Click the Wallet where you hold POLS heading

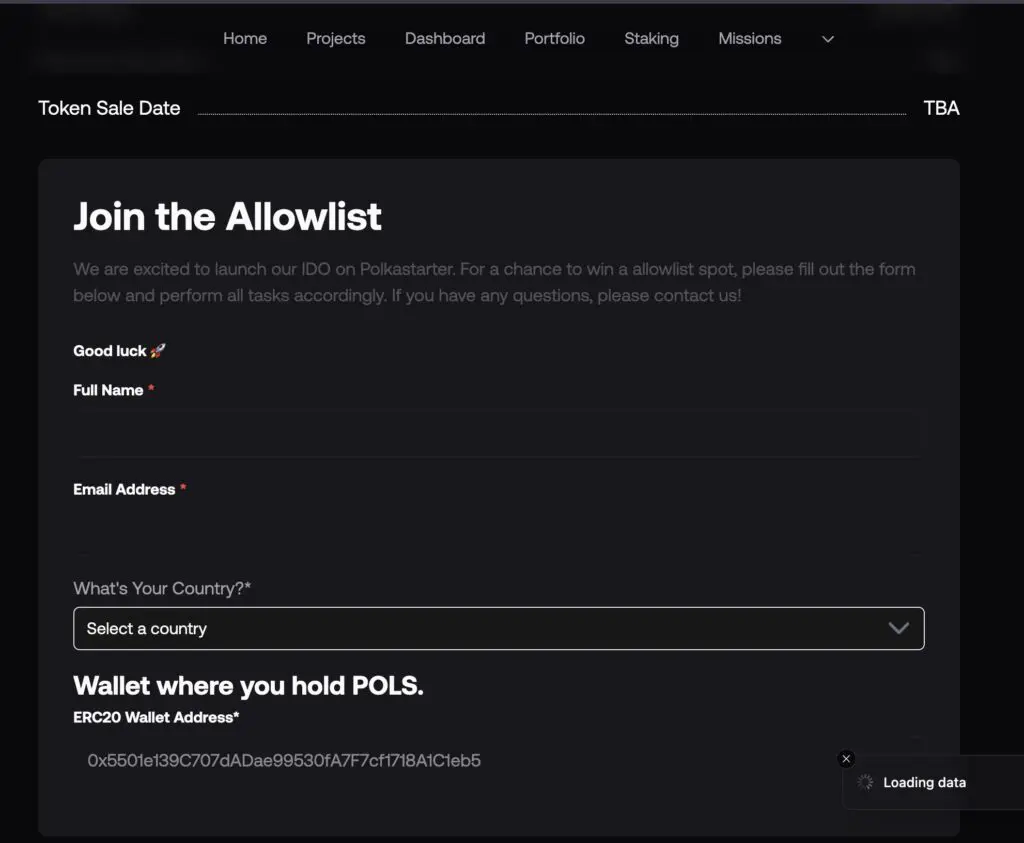(248, 686)
